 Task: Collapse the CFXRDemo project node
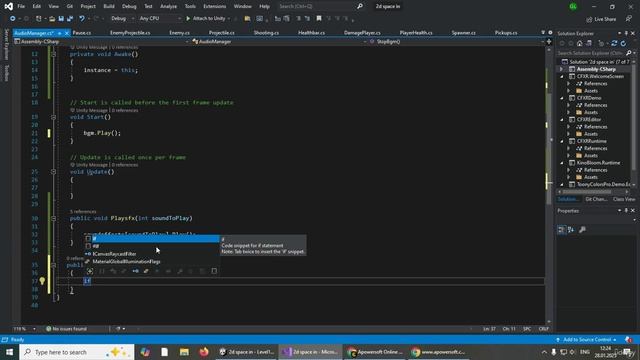pos(562,98)
